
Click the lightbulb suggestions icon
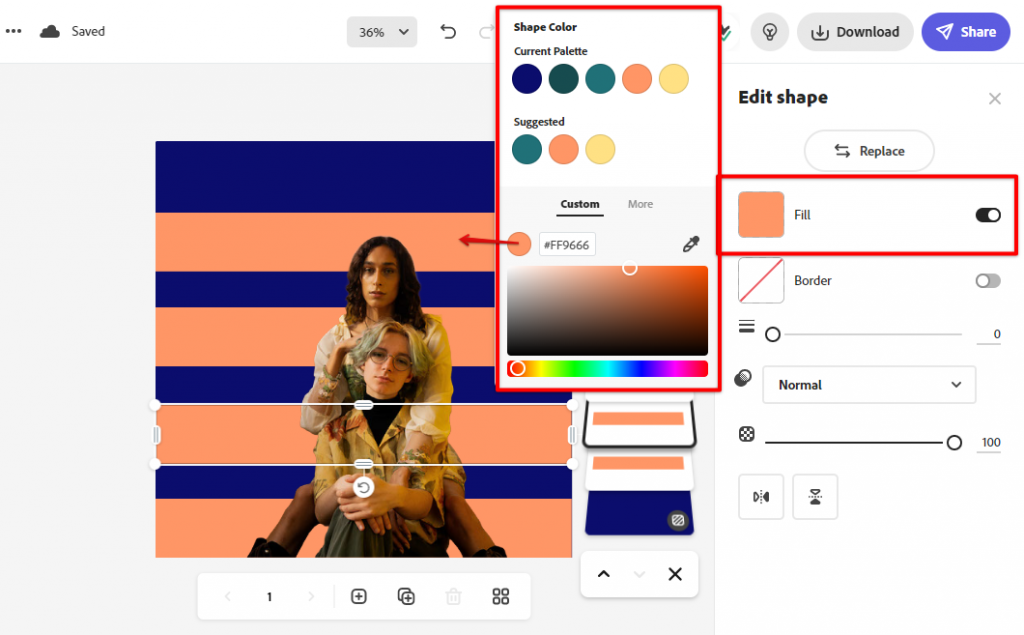(x=769, y=31)
